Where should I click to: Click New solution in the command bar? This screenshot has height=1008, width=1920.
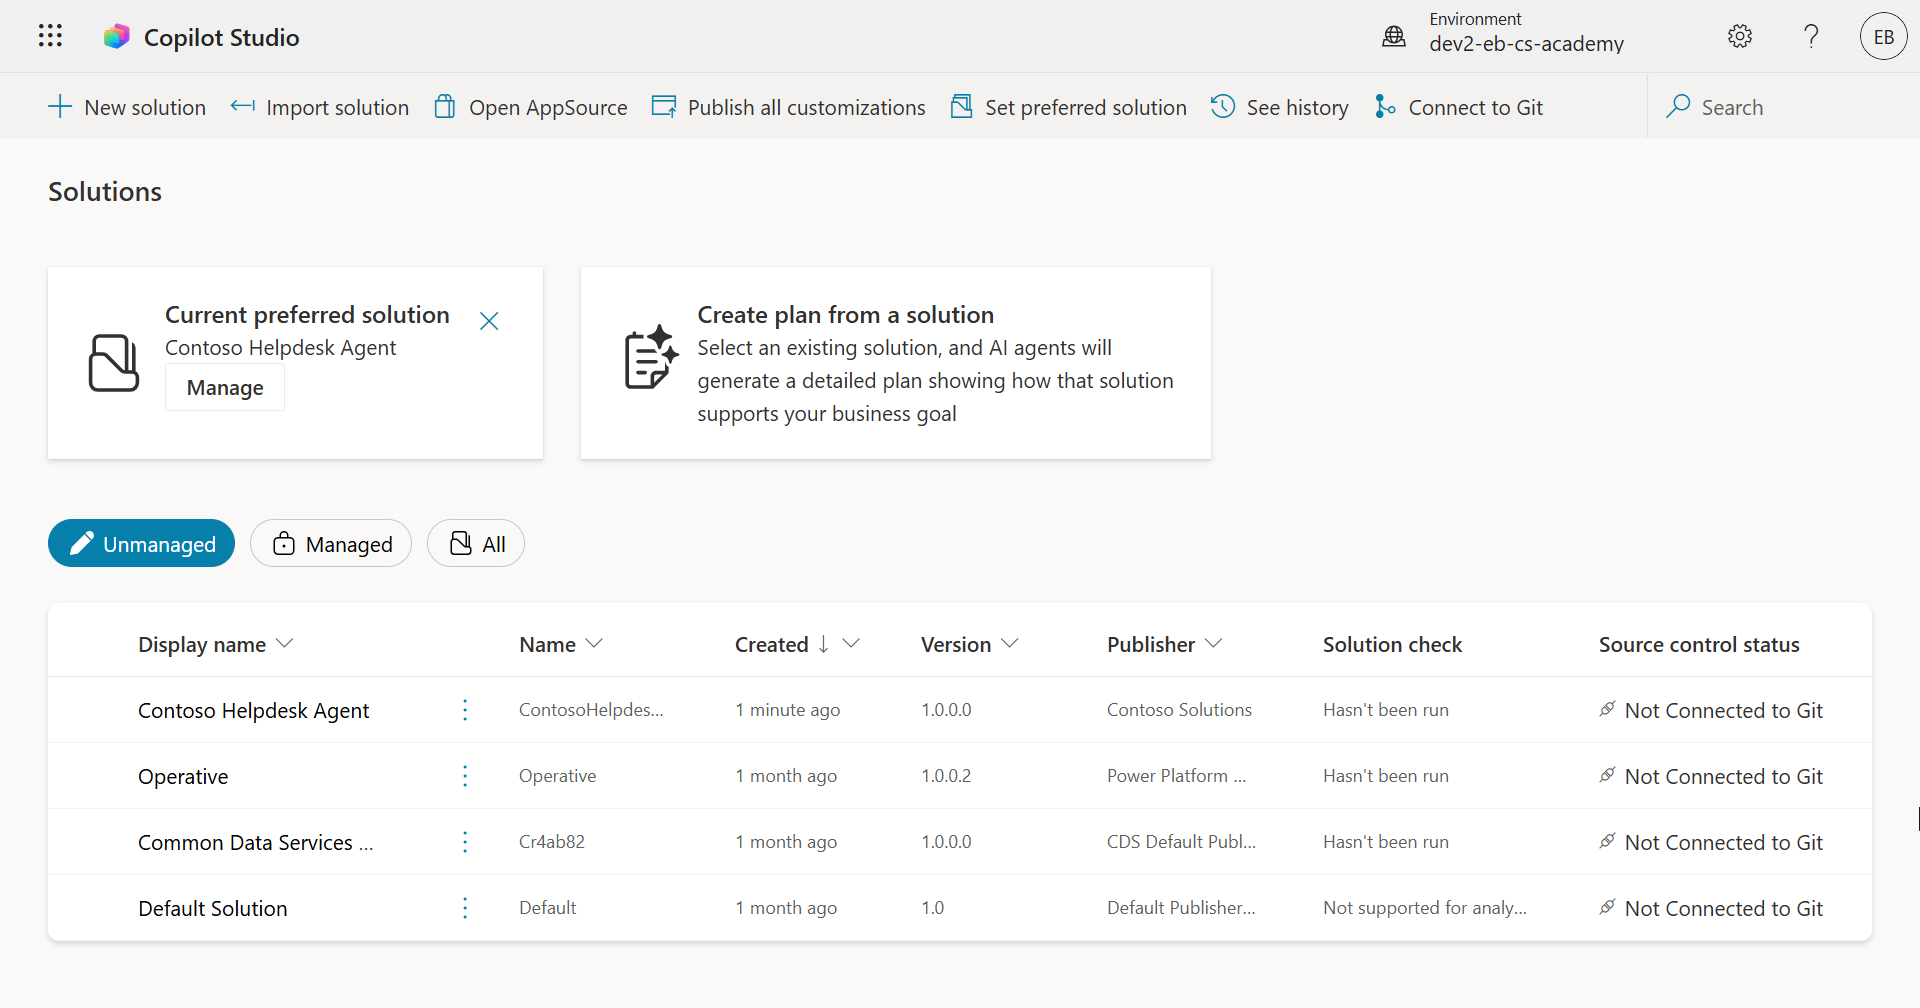click(x=127, y=107)
